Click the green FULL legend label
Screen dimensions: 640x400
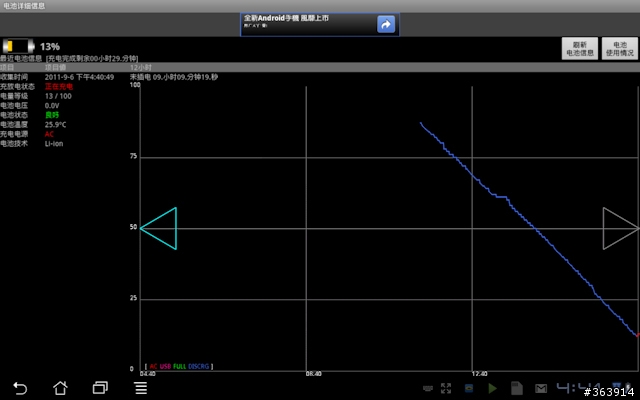coord(179,367)
